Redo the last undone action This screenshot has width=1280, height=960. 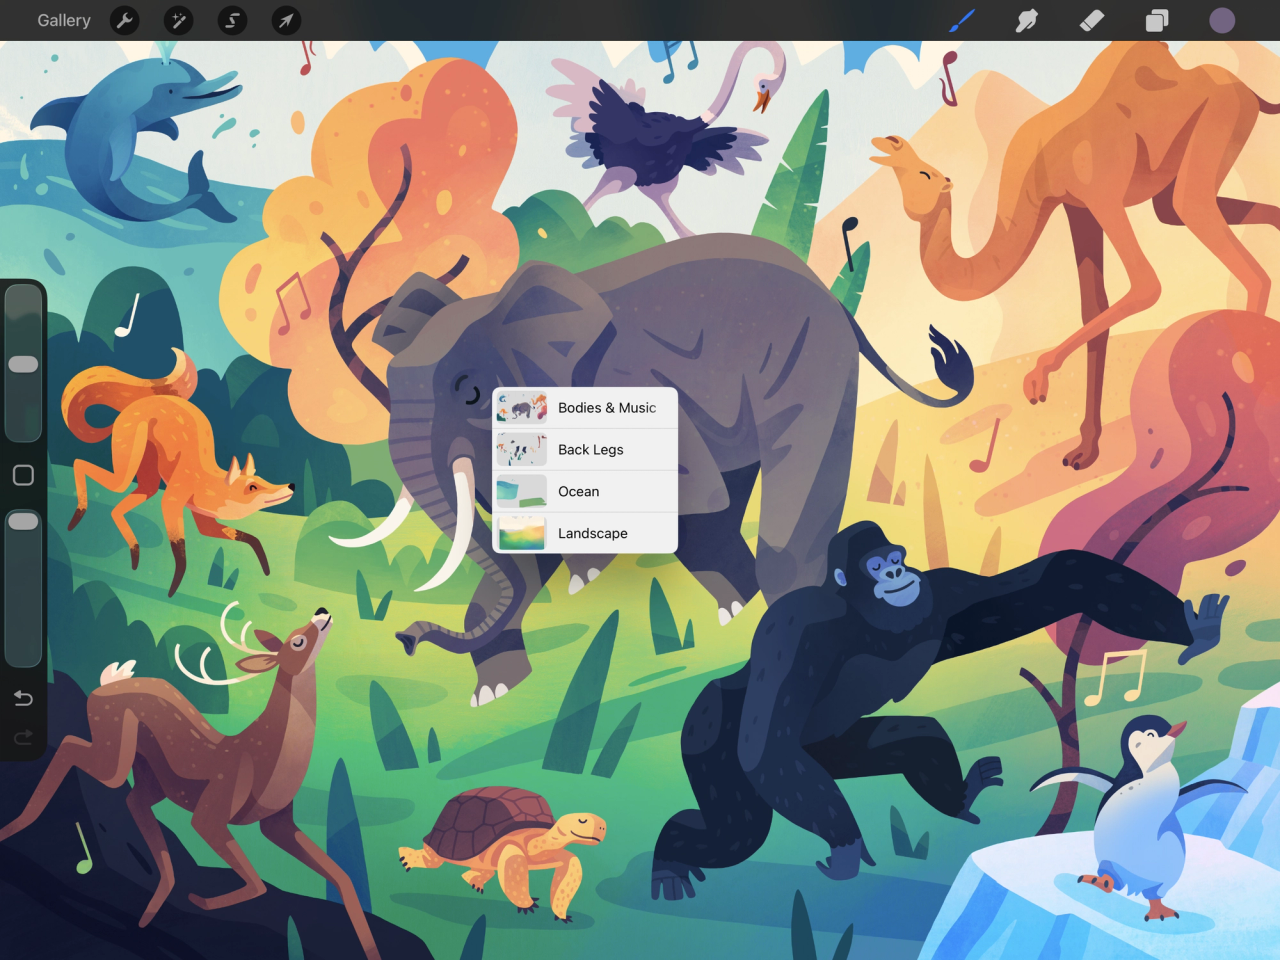click(23, 738)
